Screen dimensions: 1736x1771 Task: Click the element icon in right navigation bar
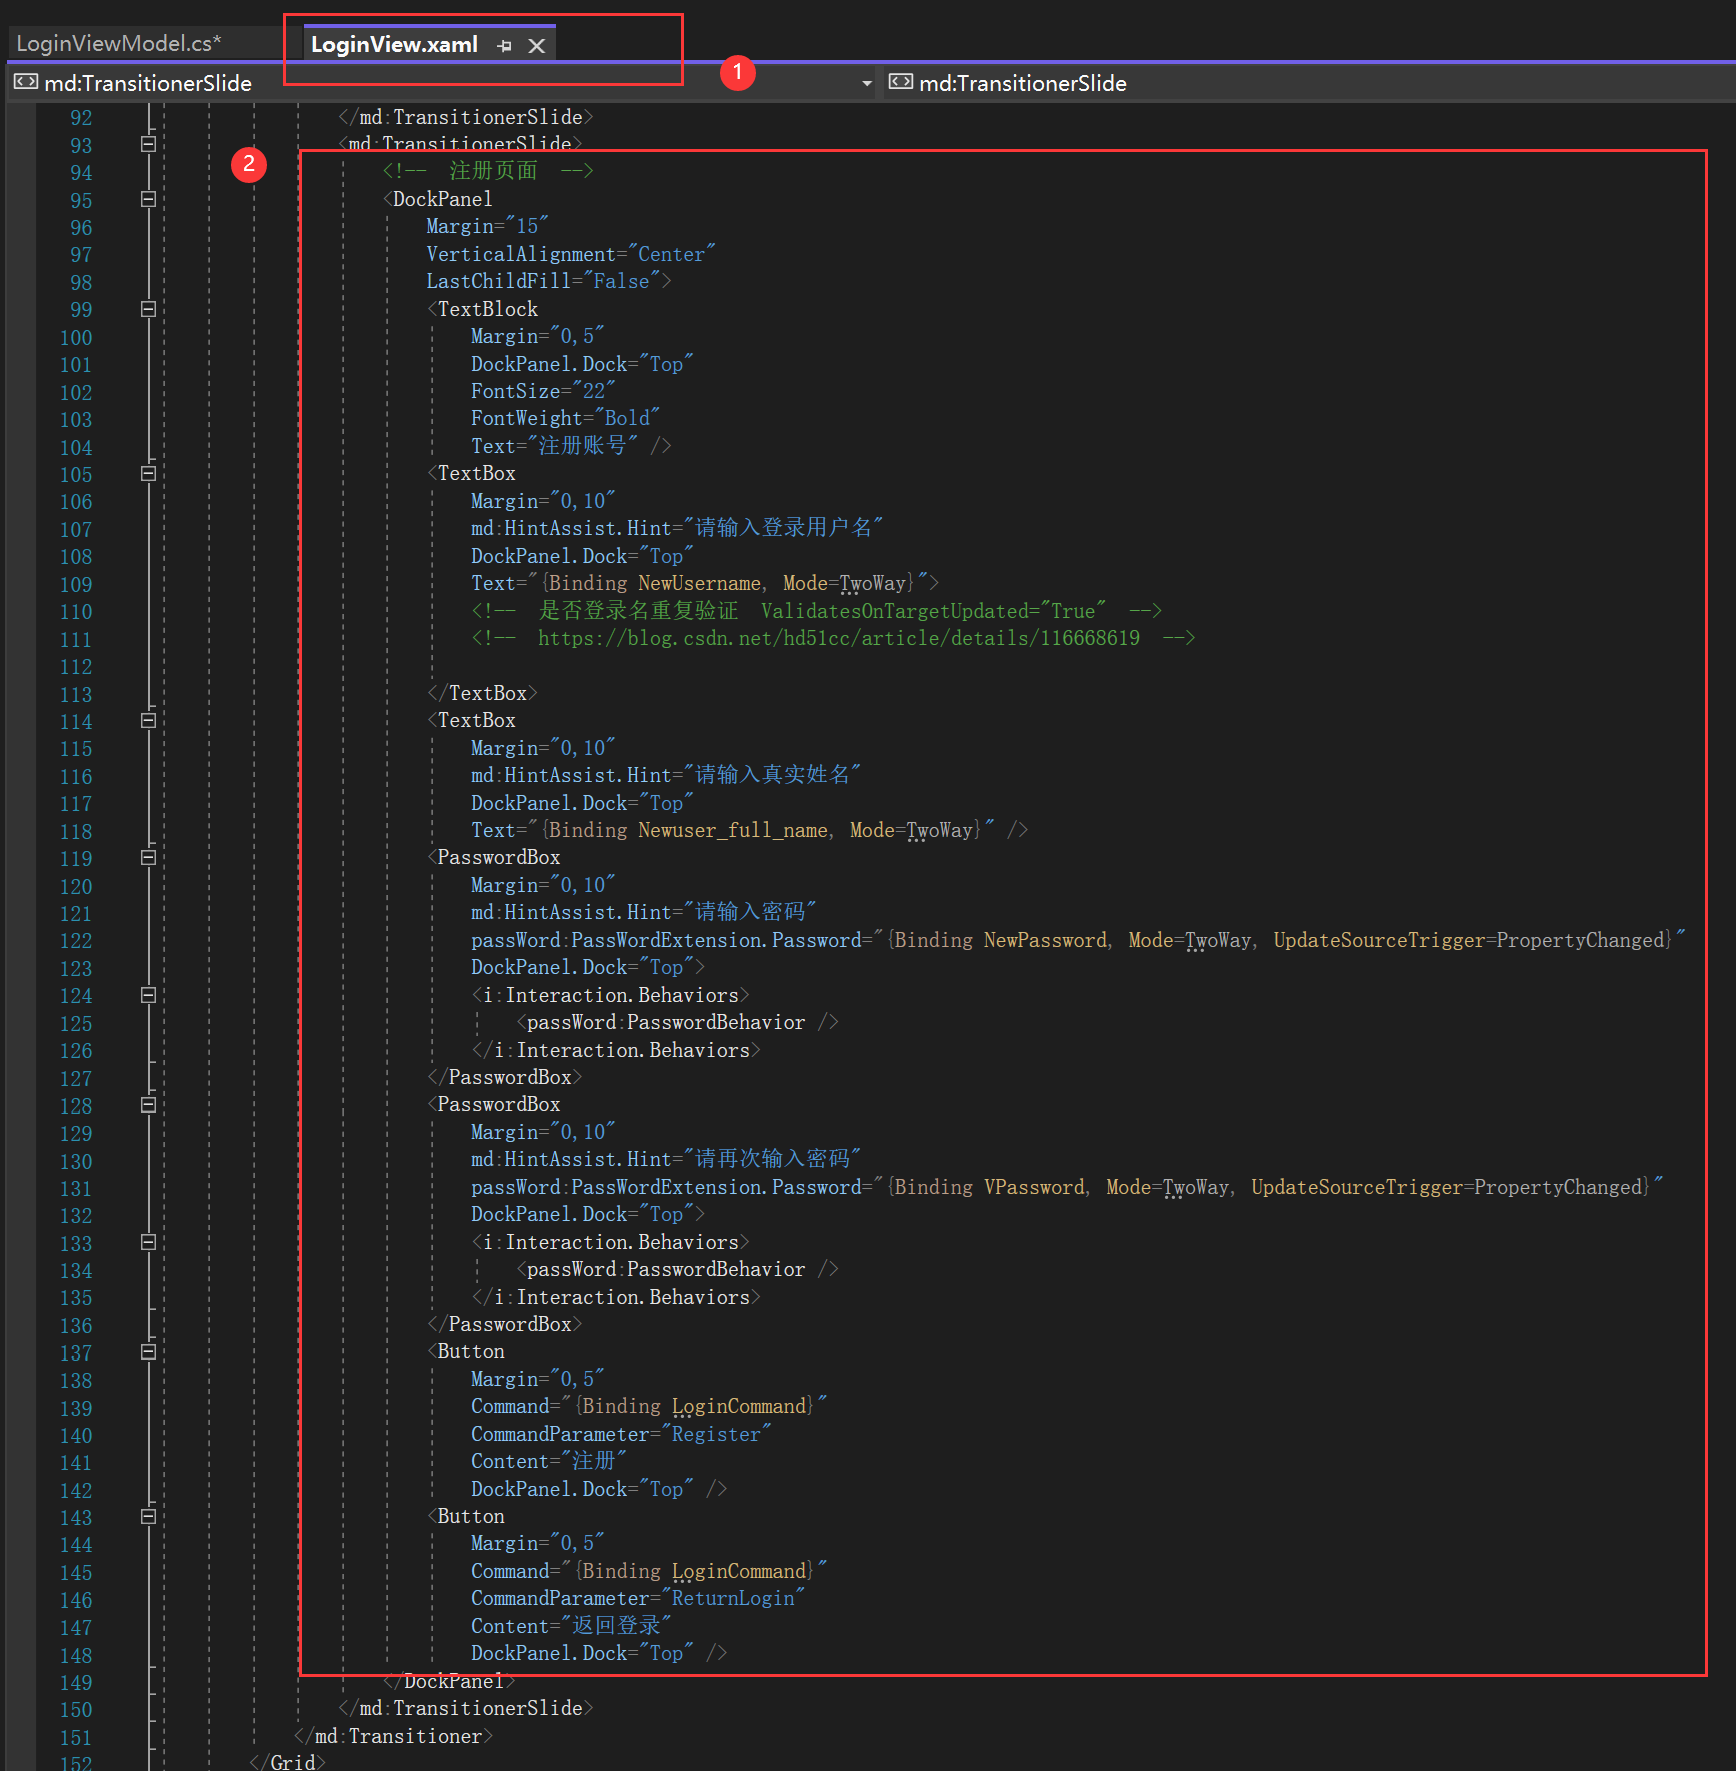[x=900, y=82]
